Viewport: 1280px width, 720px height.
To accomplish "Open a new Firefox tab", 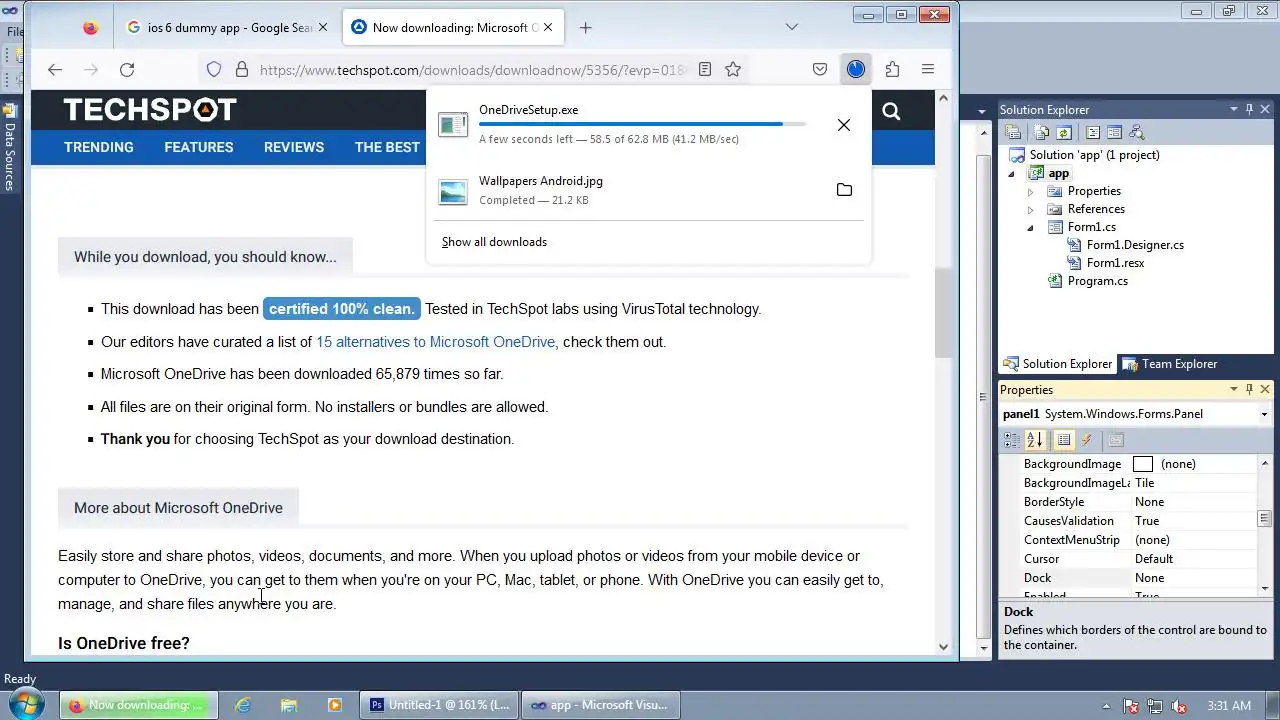I will [x=586, y=28].
